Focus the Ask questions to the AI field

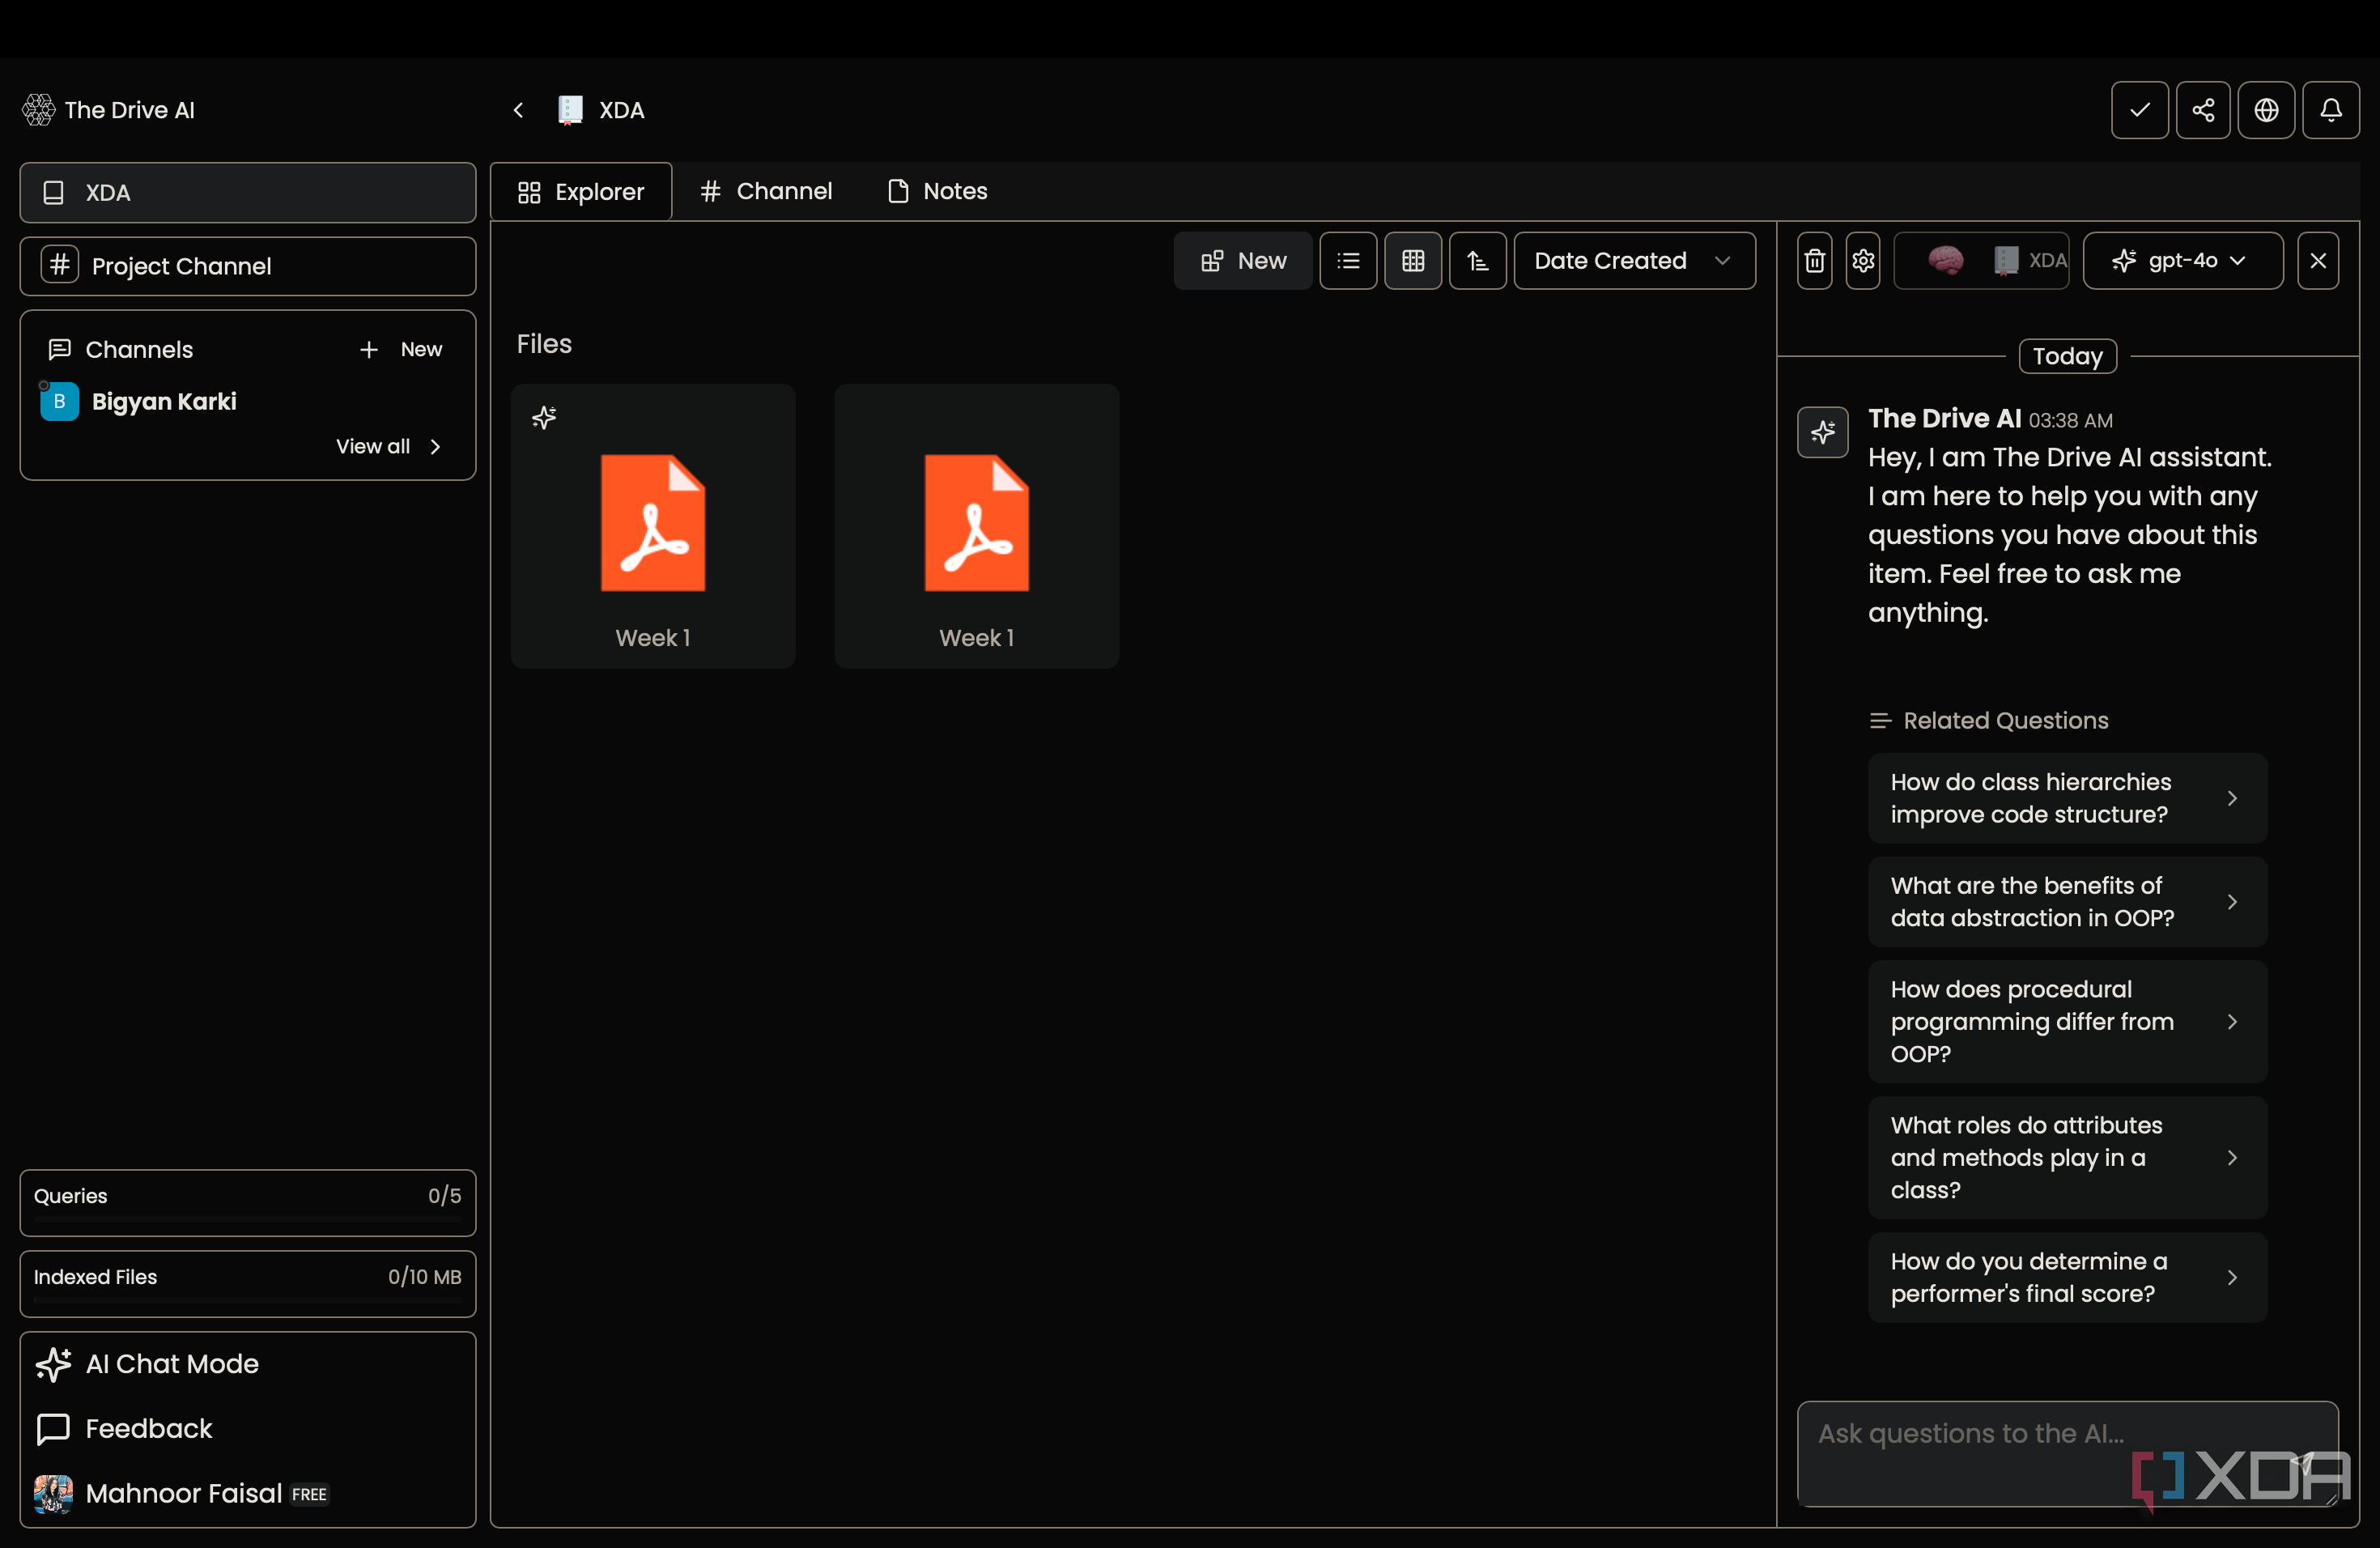point(2067,1454)
